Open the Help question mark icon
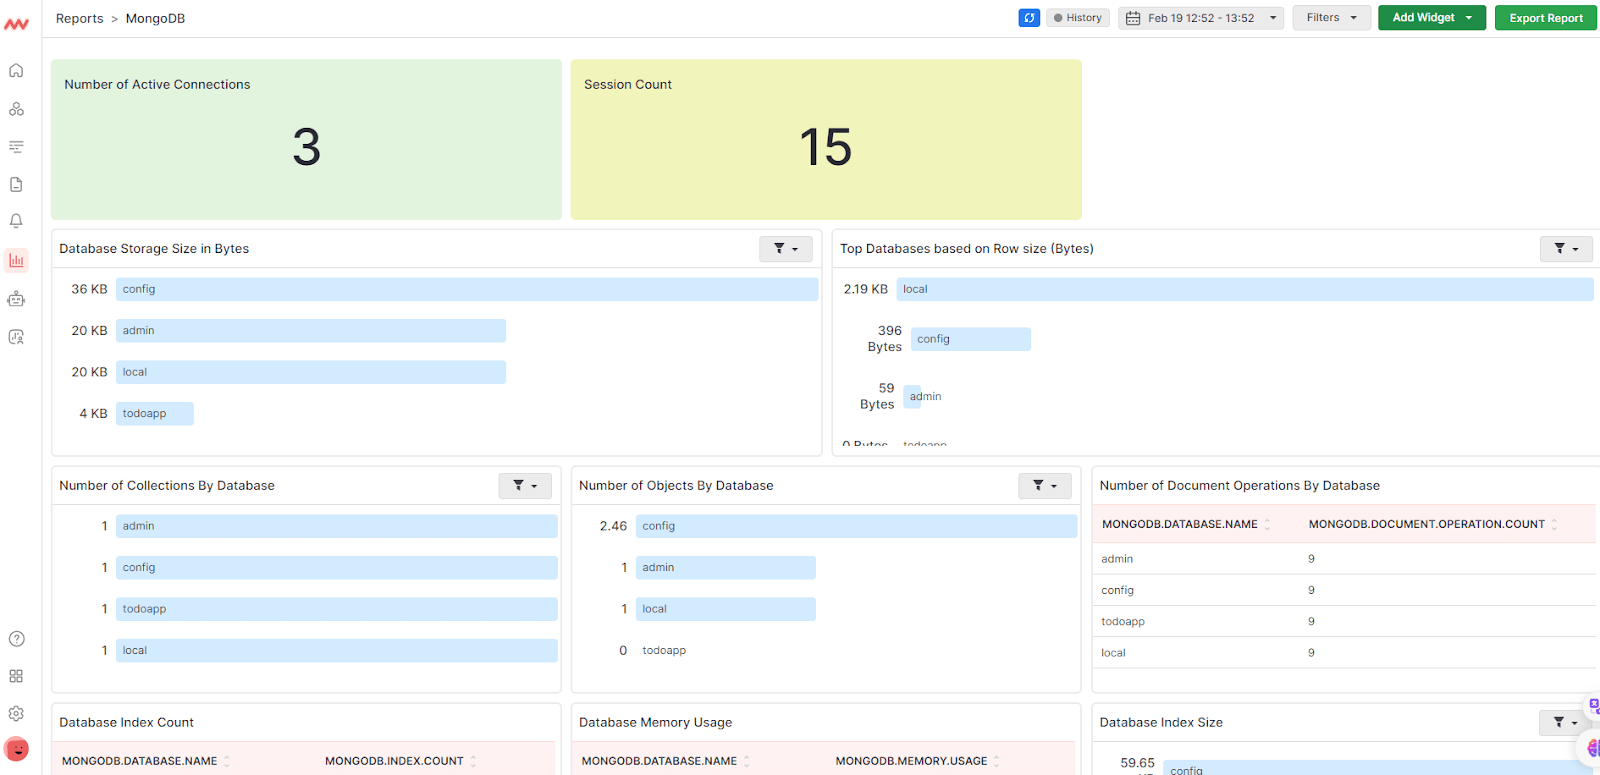1600x775 pixels. [16, 639]
